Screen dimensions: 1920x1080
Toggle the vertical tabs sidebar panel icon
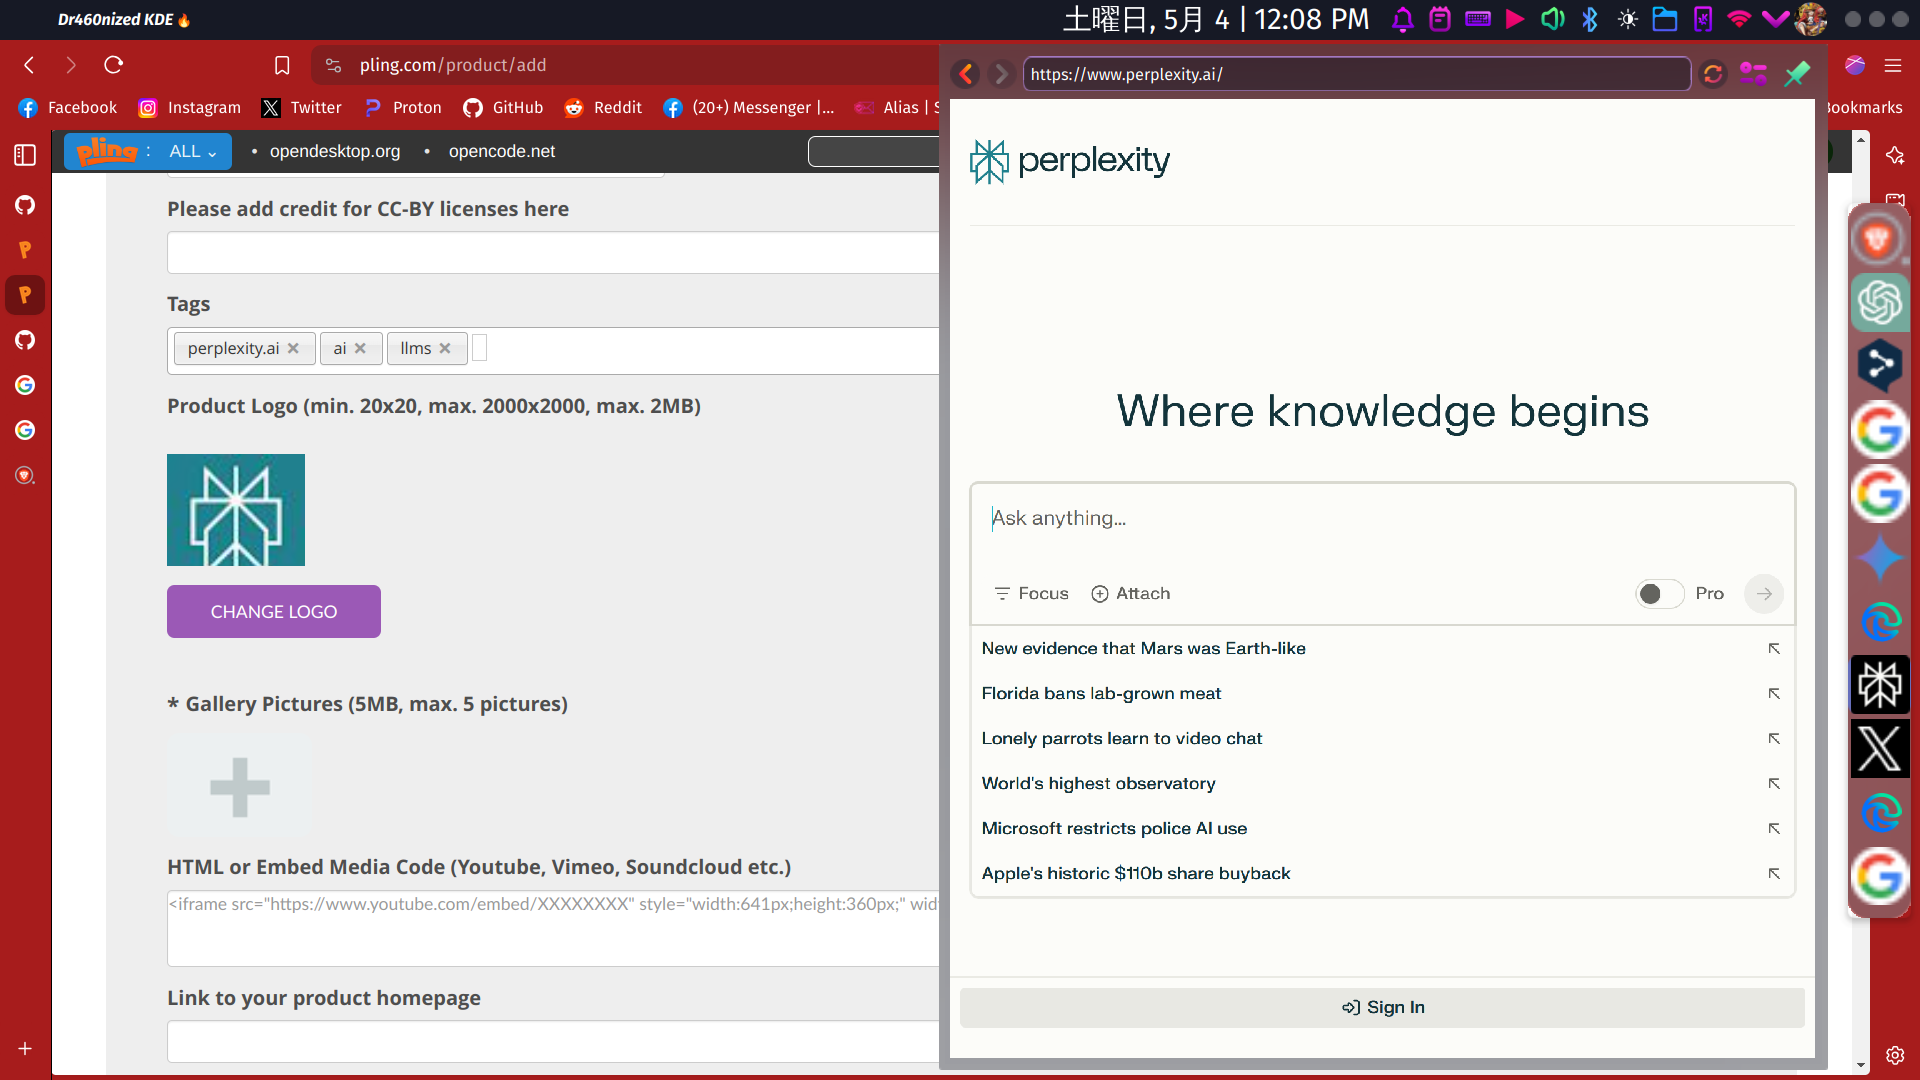click(x=25, y=155)
